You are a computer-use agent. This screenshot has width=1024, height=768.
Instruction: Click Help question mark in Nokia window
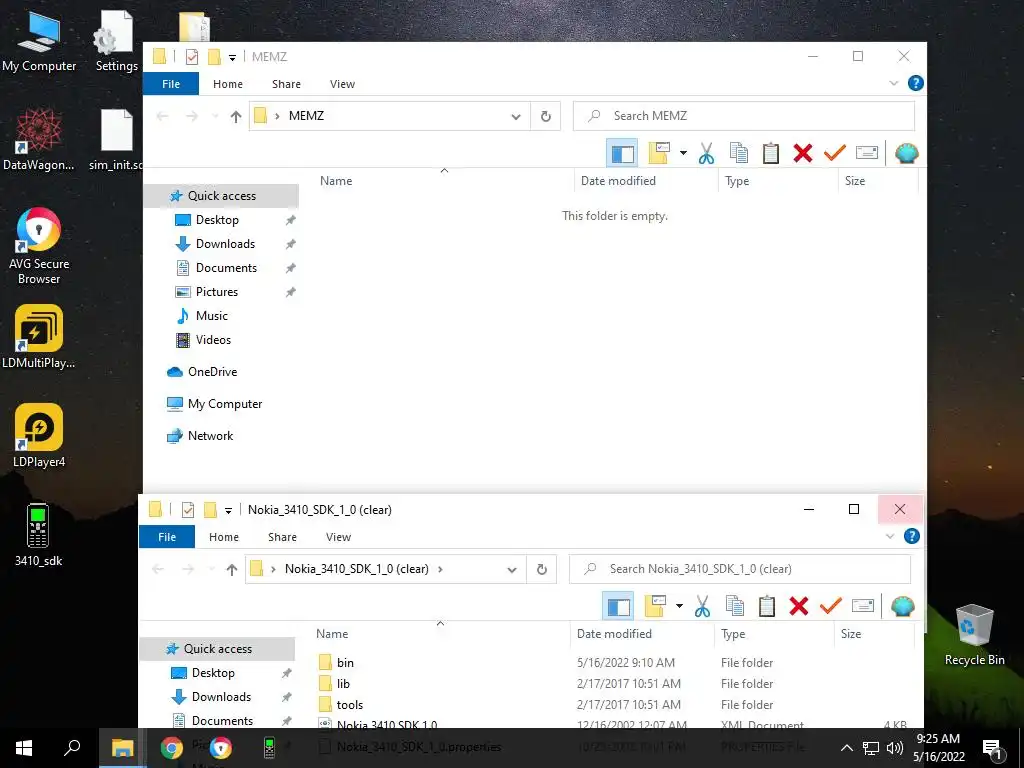click(x=912, y=536)
